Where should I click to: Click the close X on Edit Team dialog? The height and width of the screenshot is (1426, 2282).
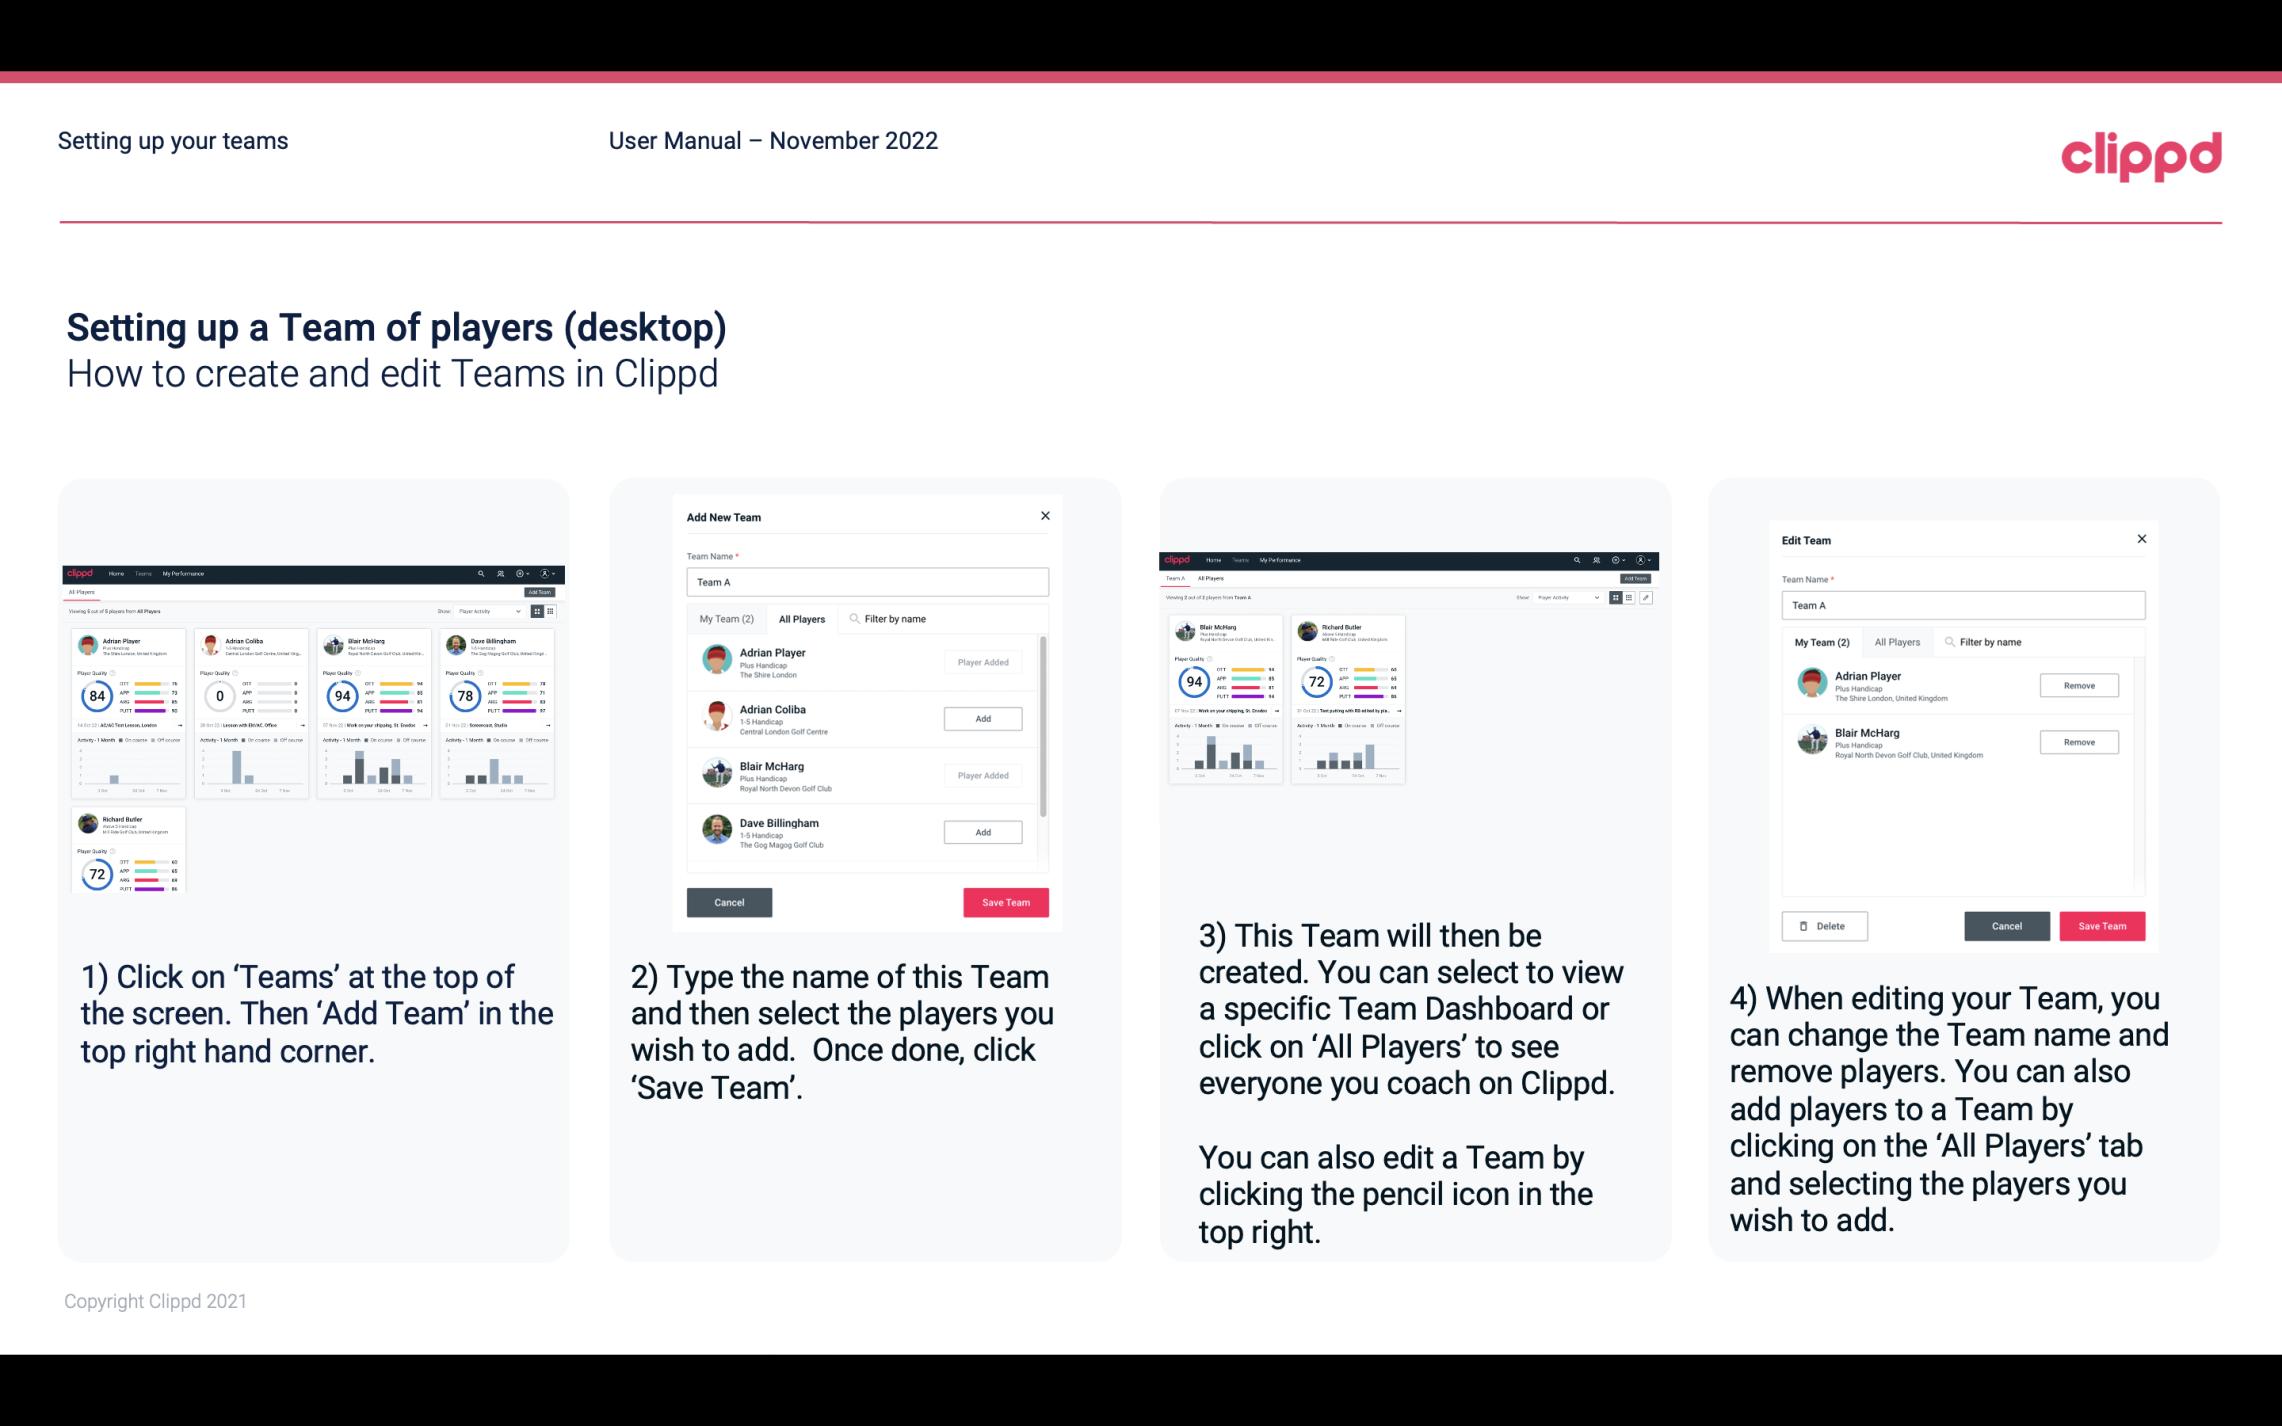2141,539
